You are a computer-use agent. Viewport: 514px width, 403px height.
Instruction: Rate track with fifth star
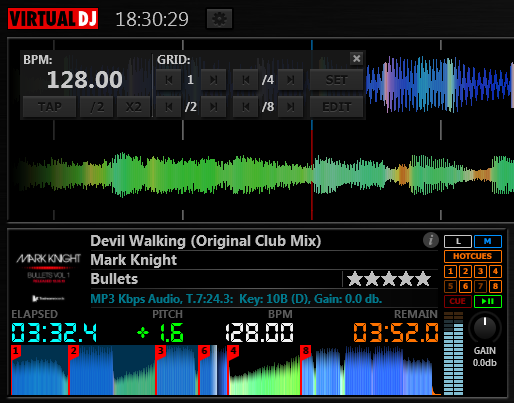[x=423, y=279]
